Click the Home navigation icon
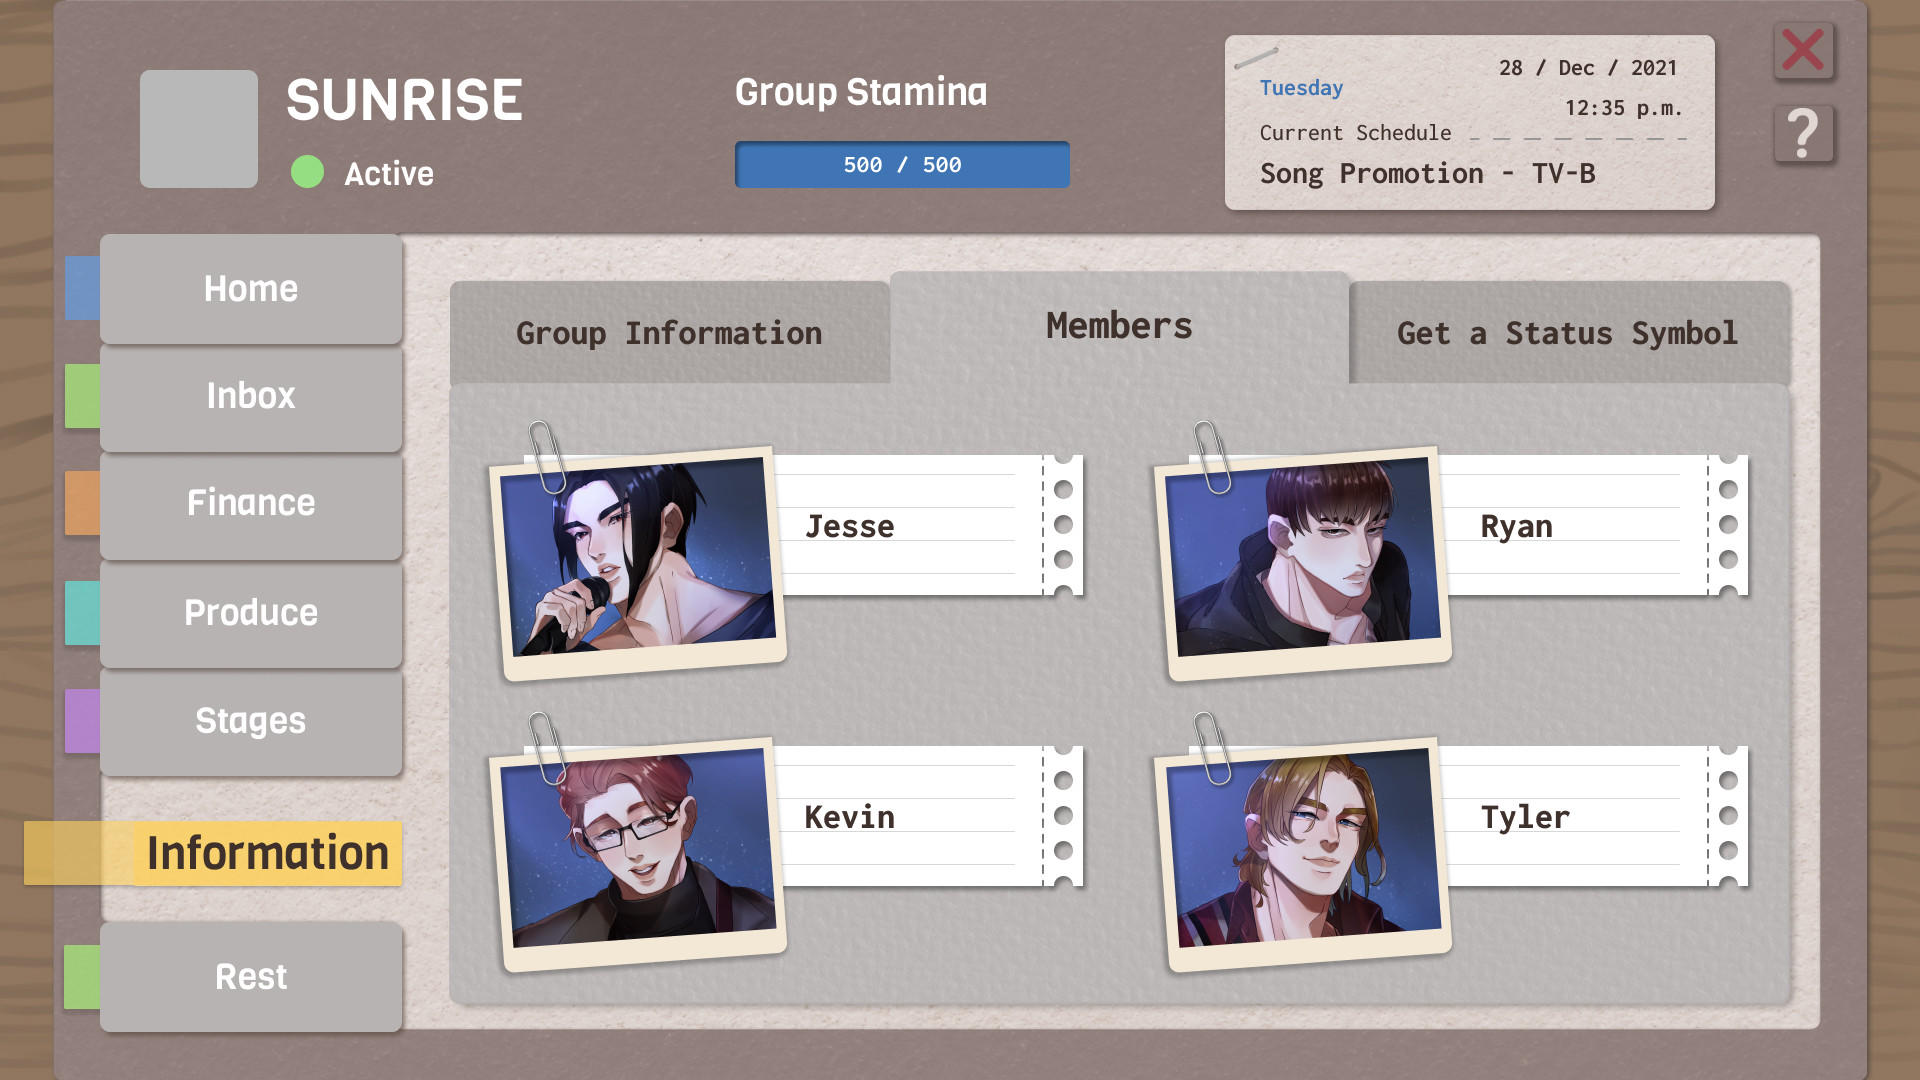Viewport: 1920px width, 1080px height. point(251,289)
